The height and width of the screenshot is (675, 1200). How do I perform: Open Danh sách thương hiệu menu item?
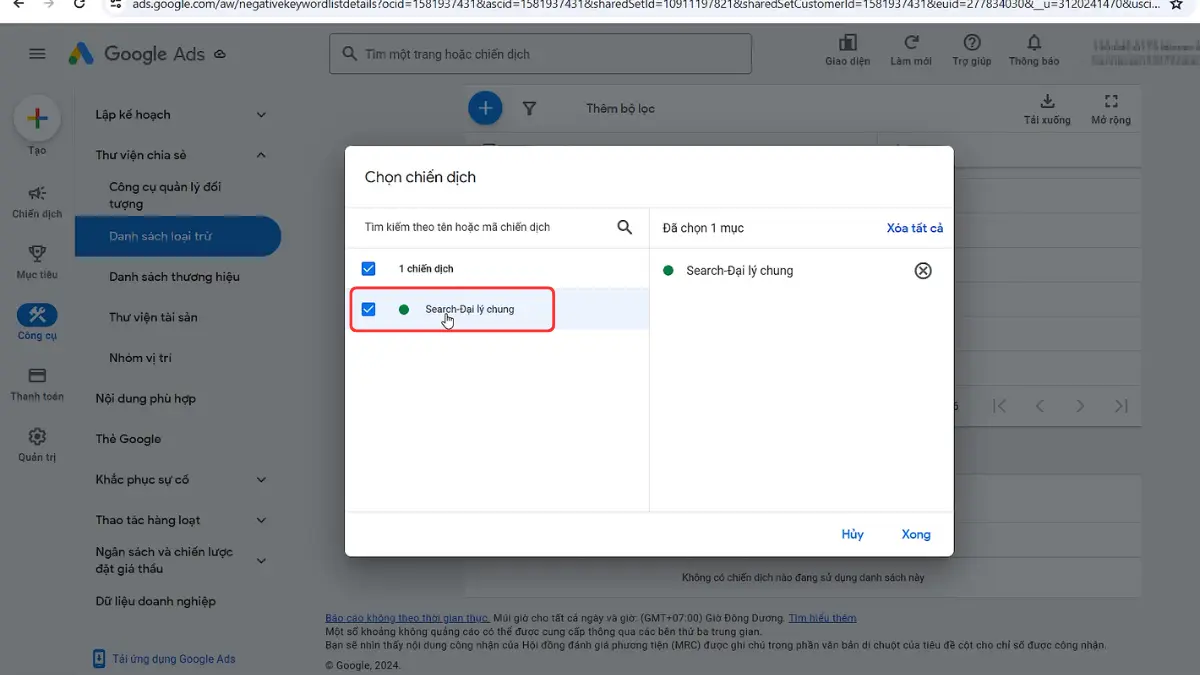[x=174, y=277]
